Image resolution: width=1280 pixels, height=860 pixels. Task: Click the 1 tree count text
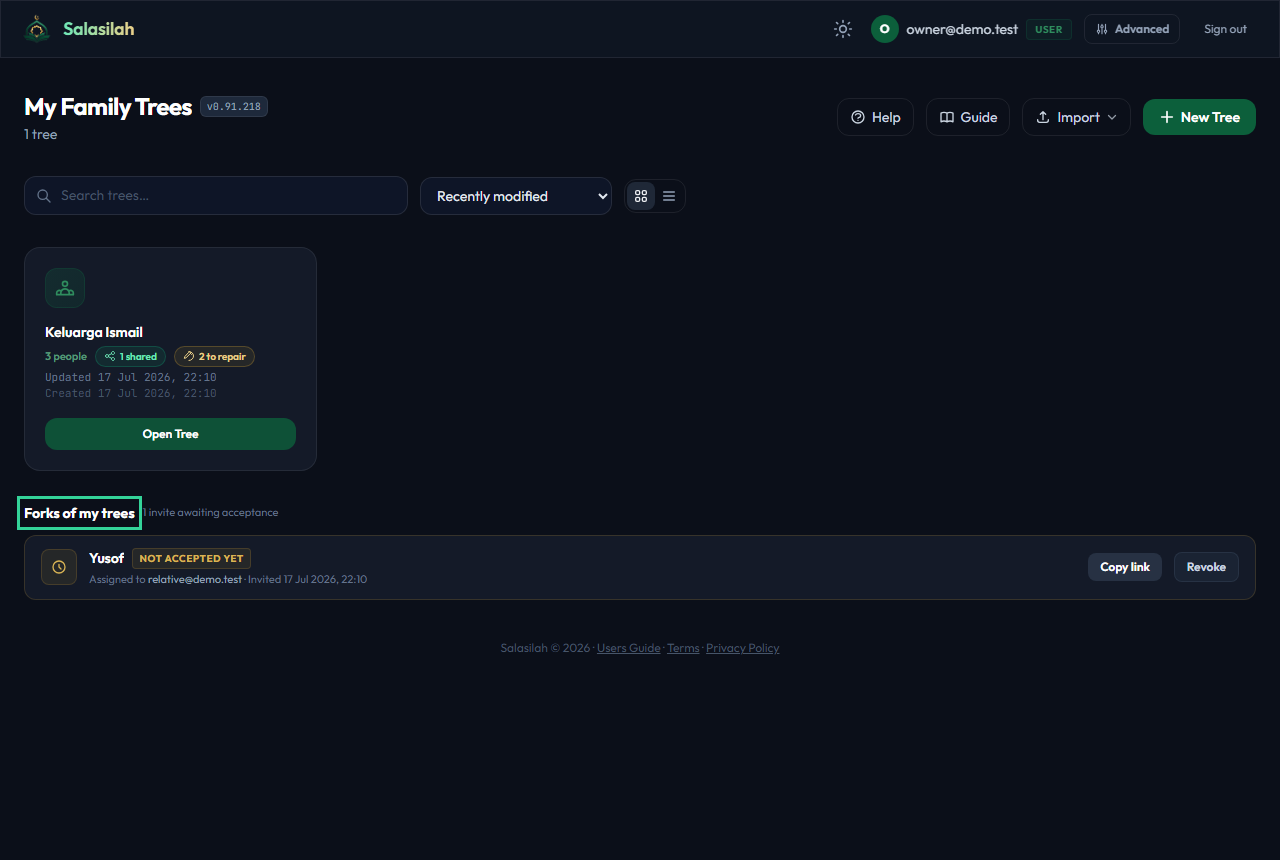41,135
